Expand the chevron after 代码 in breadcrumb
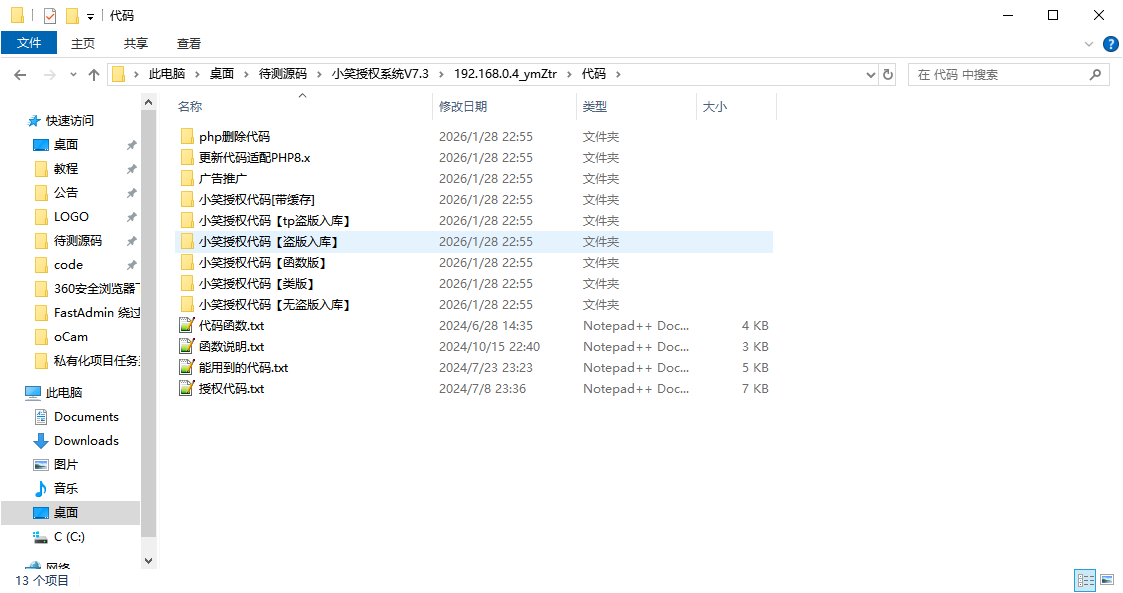 618,74
